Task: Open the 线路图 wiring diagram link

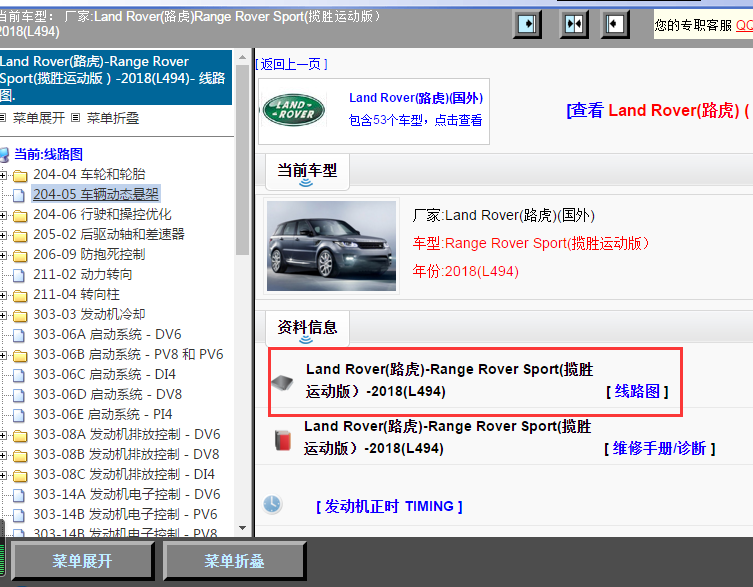Action: coord(637,391)
